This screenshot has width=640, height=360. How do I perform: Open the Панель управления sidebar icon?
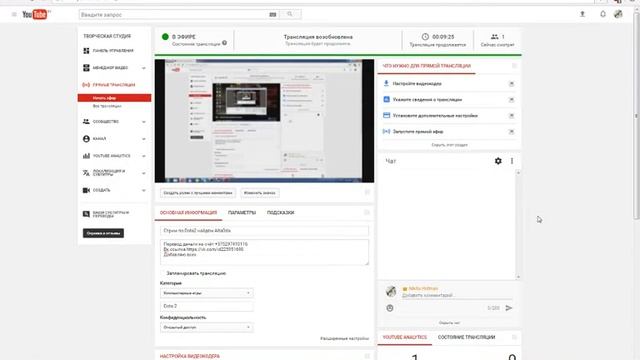coord(86,51)
